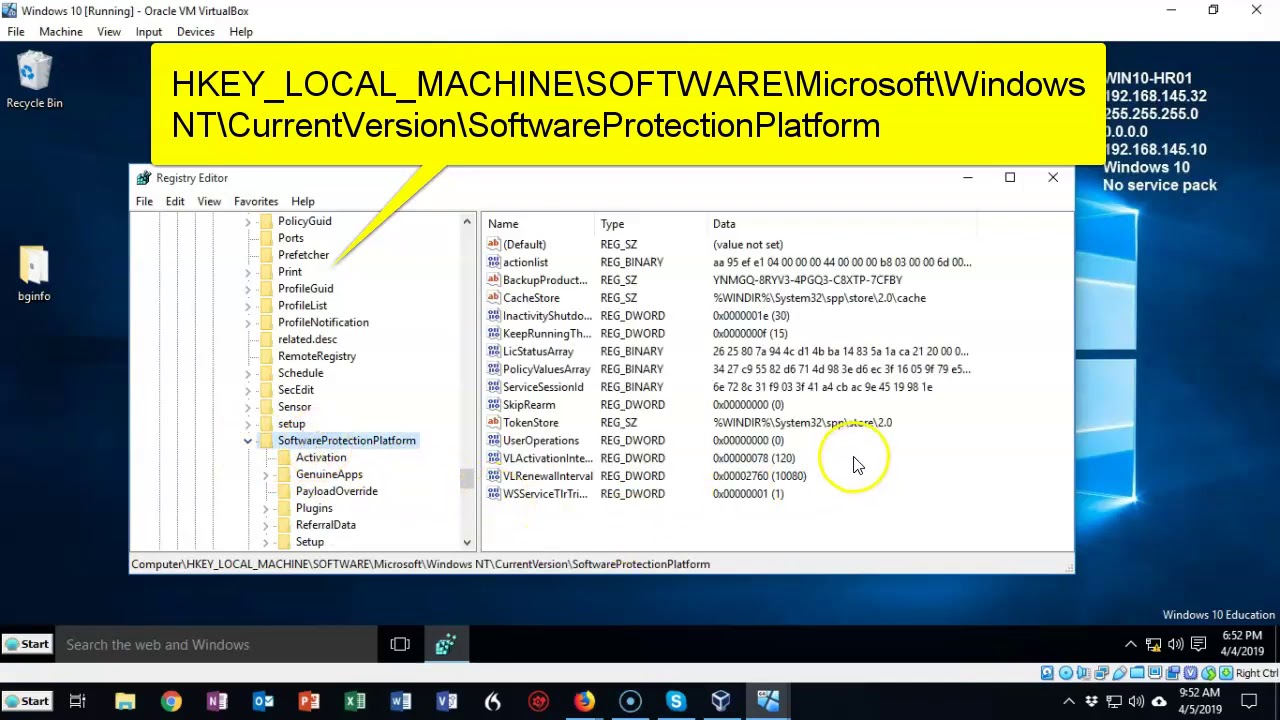
Task: Select the related.desc key
Action: click(307, 339)
